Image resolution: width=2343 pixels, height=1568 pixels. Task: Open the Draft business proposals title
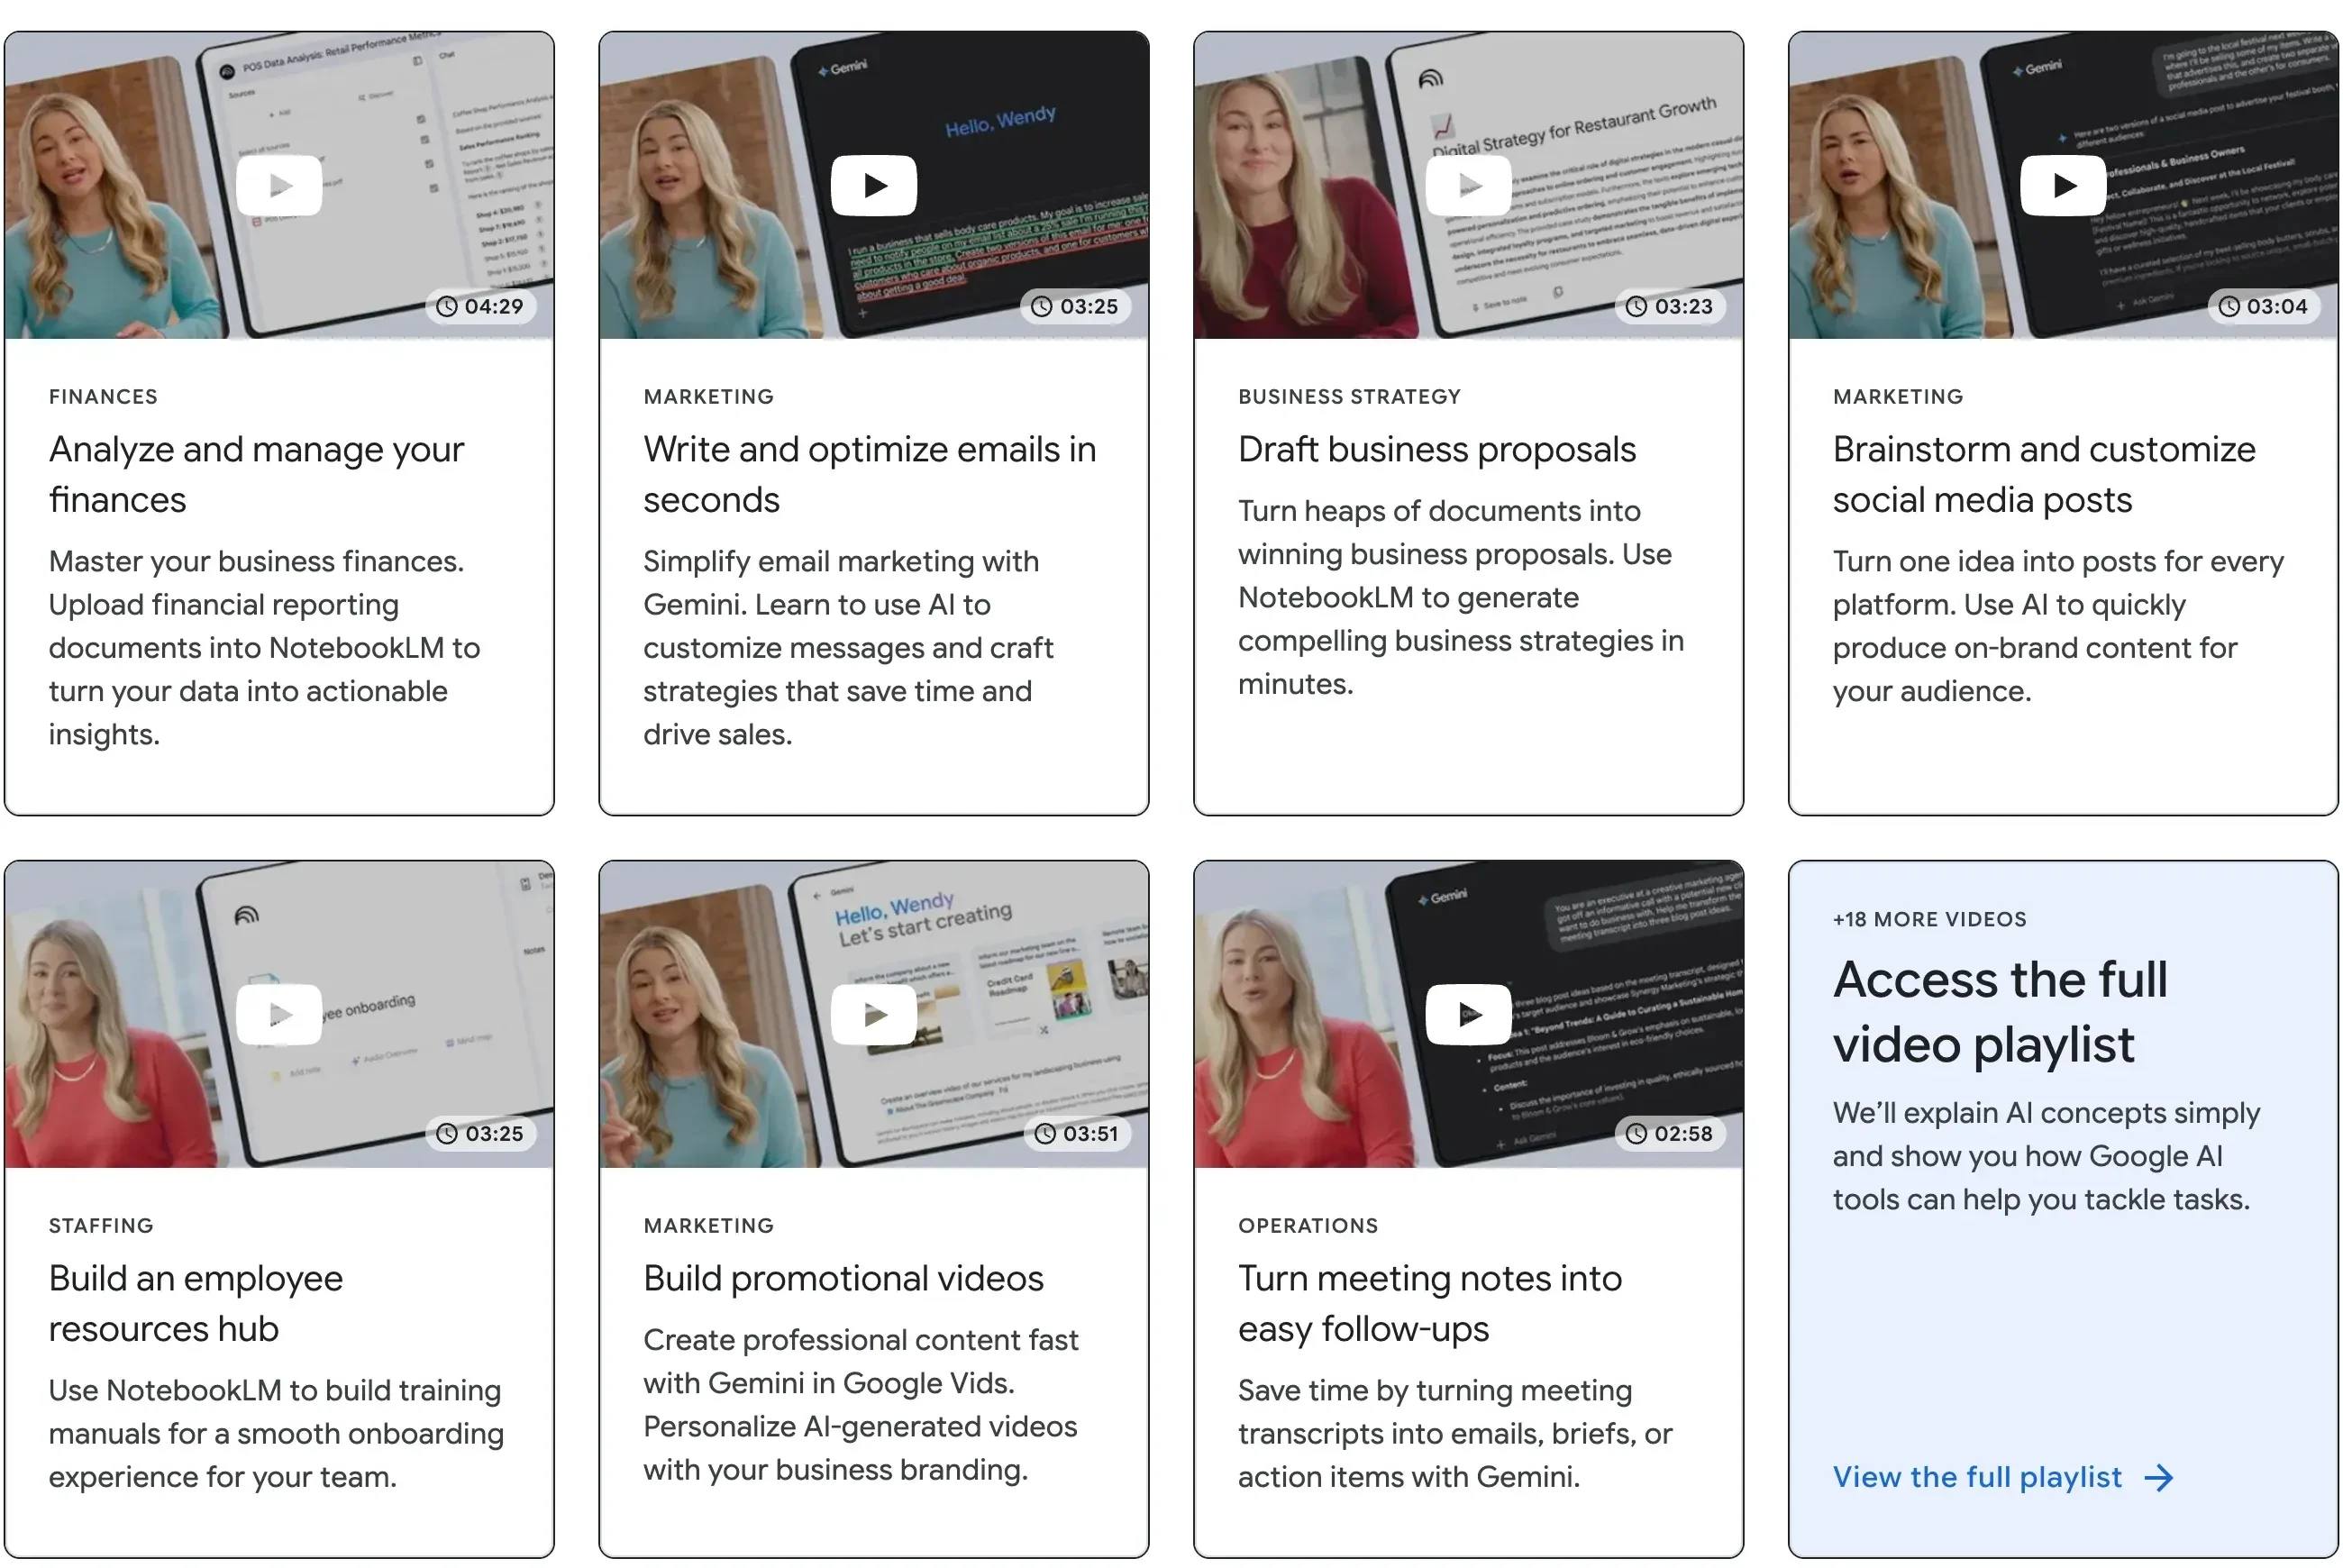click(x=1437, y=449)
